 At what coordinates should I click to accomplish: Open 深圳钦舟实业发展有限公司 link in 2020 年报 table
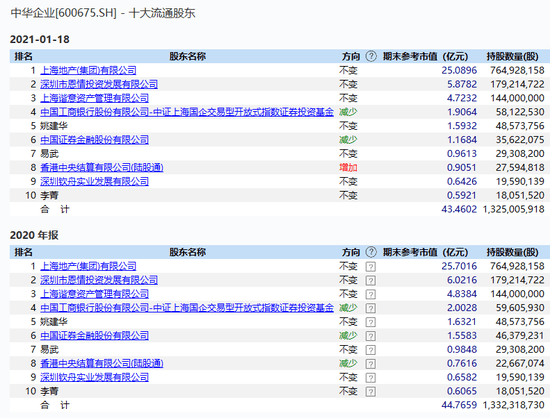(x=94, y=377)
